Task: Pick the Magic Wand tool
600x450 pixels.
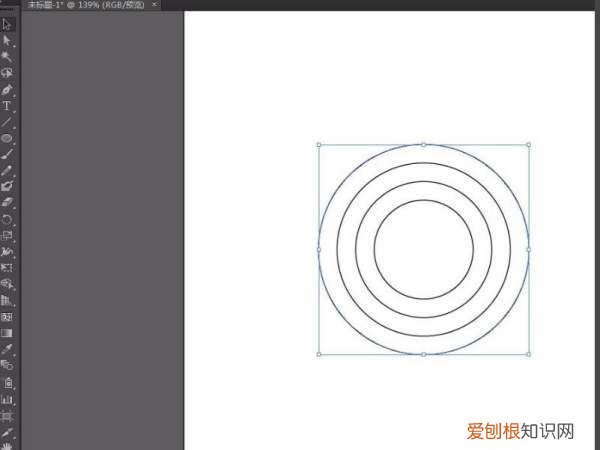Action: 7,57
